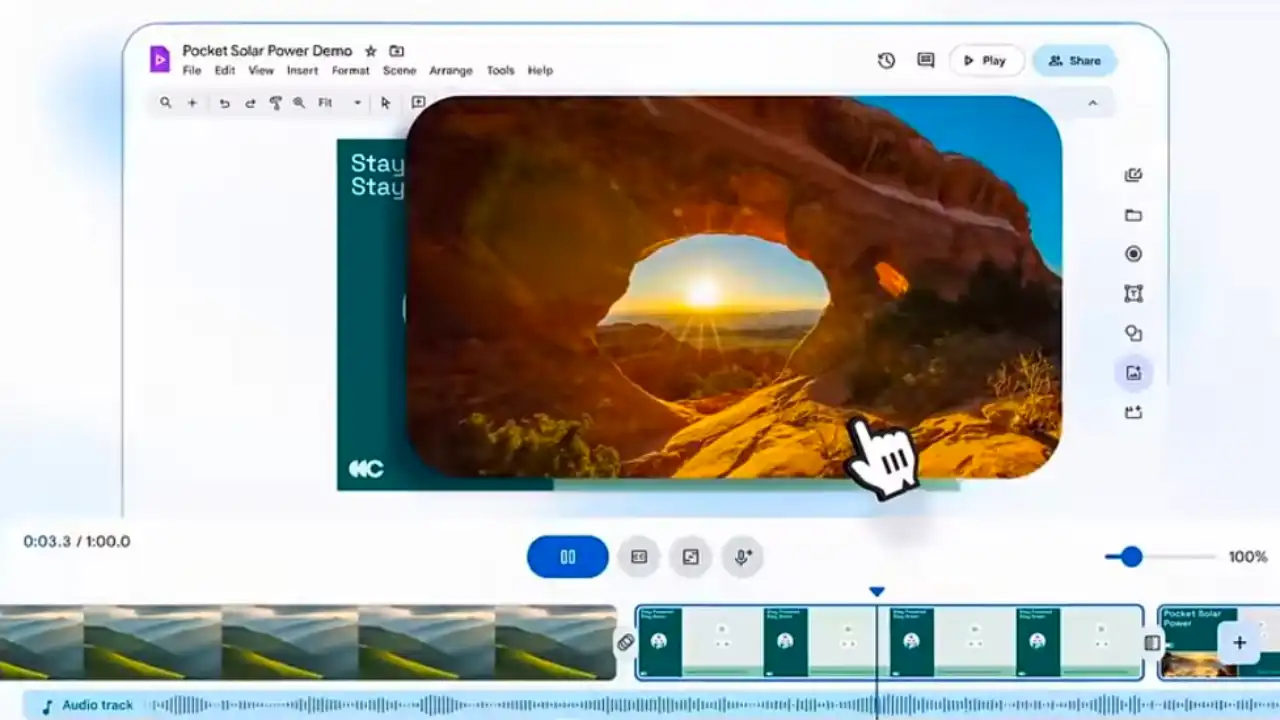Click the 0:03.3 / 1:00.0 time readout
This screenshot has height=720, width=1280.
pos(77,542)
